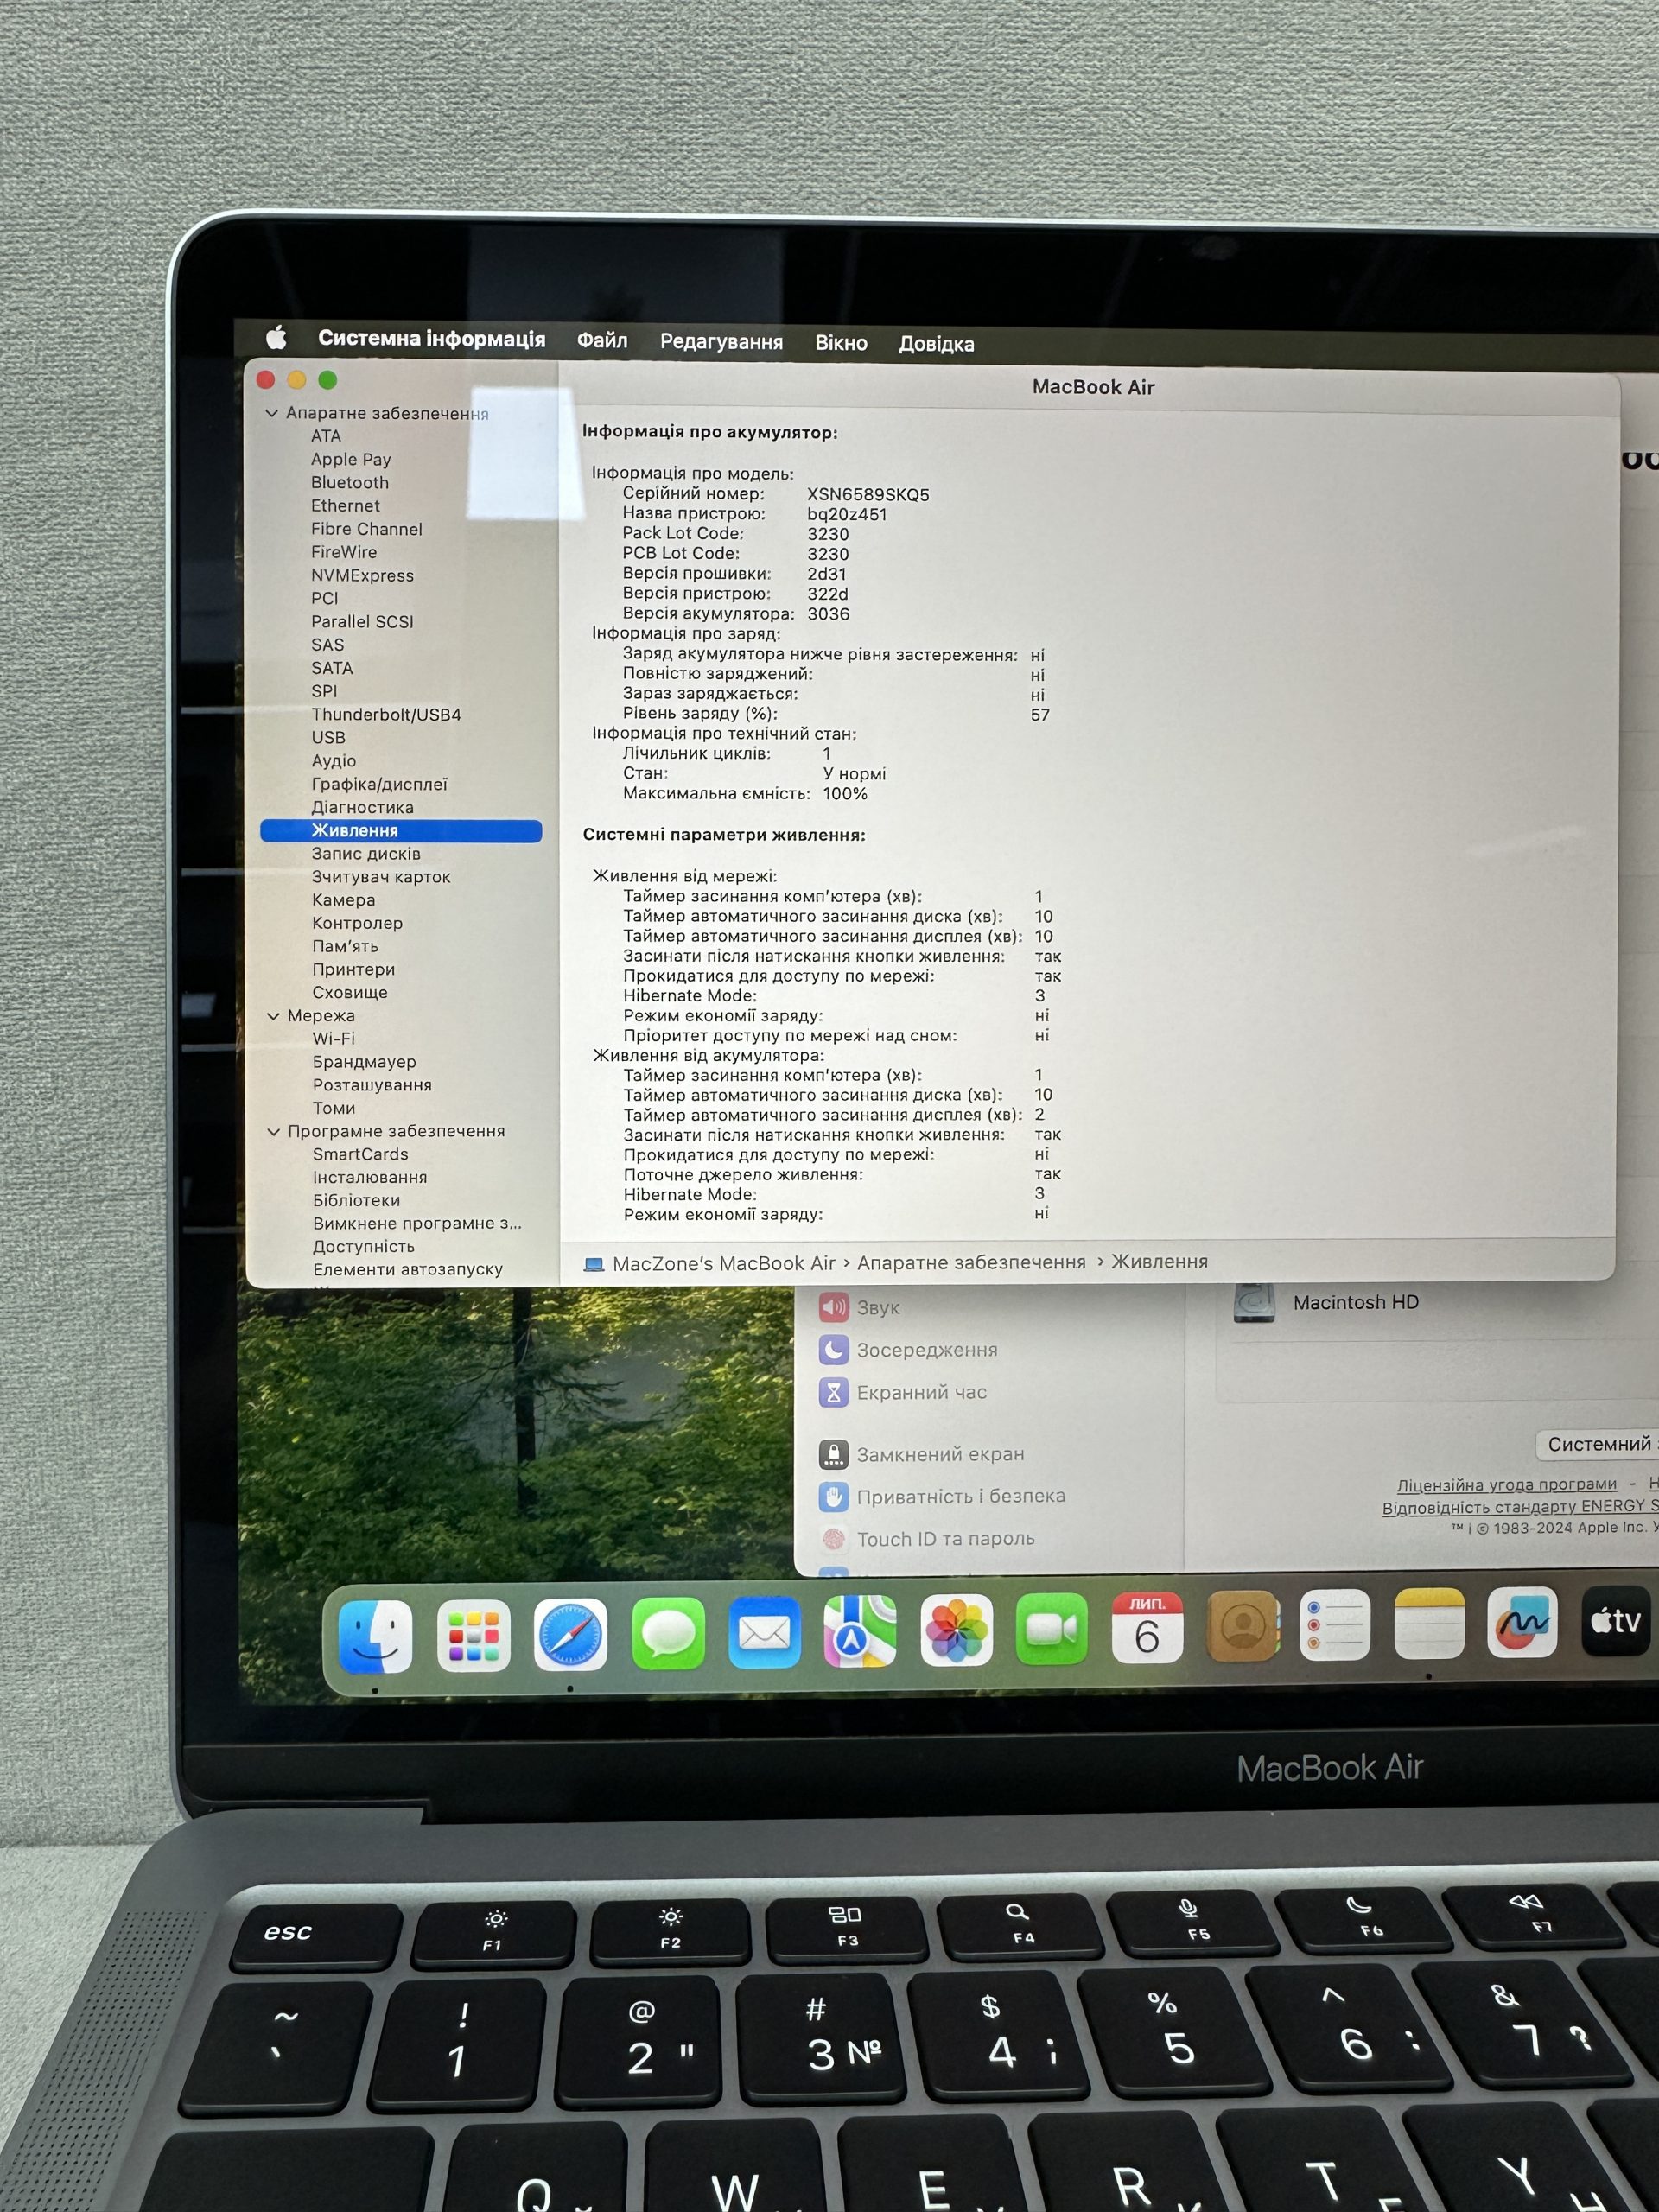The width and height of the screenshot is (1659, 2212).
Task: Select Пам'ять in the sidebar
Action: click(345, 946)
